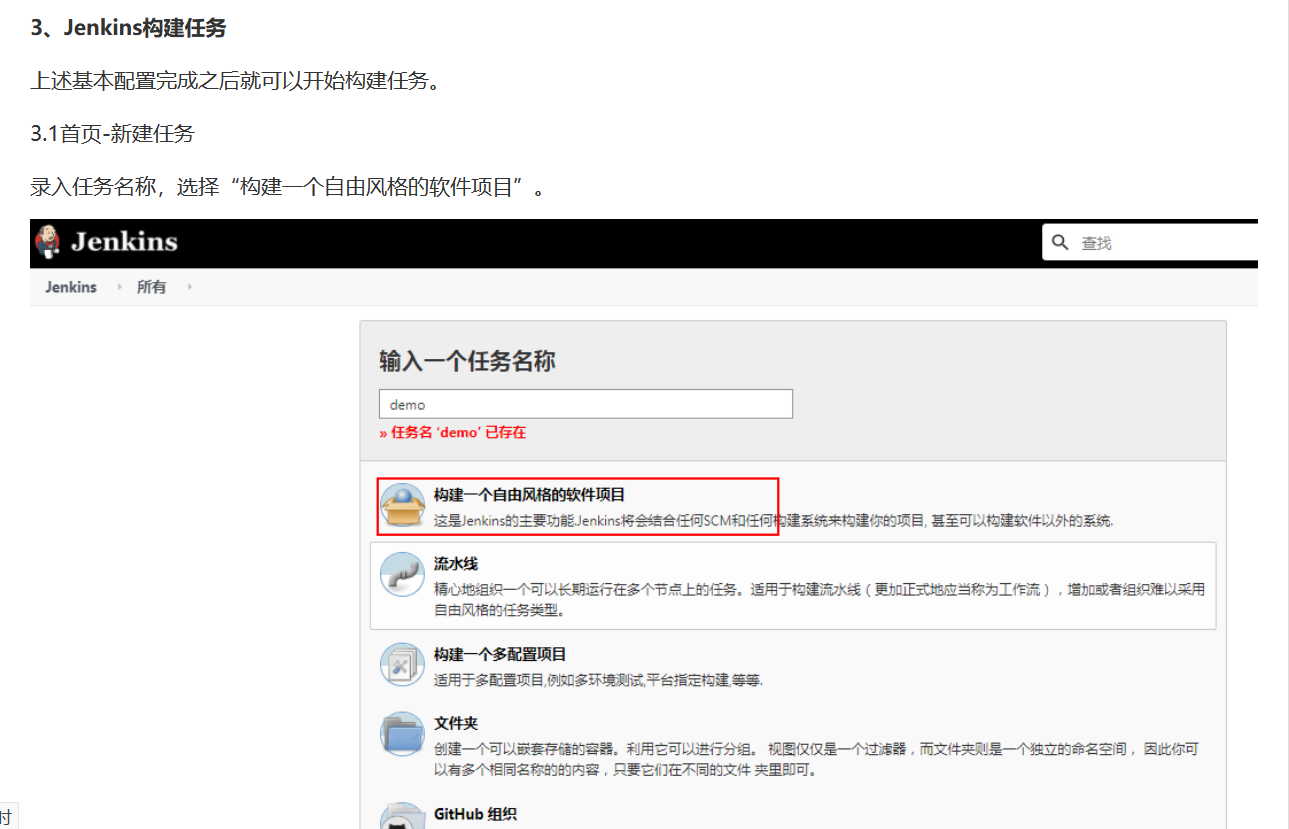1289x829 pixels.
Task: Click the freestyle description starting 这是Jenkins的主要功能
Action: tap(773, 521)
